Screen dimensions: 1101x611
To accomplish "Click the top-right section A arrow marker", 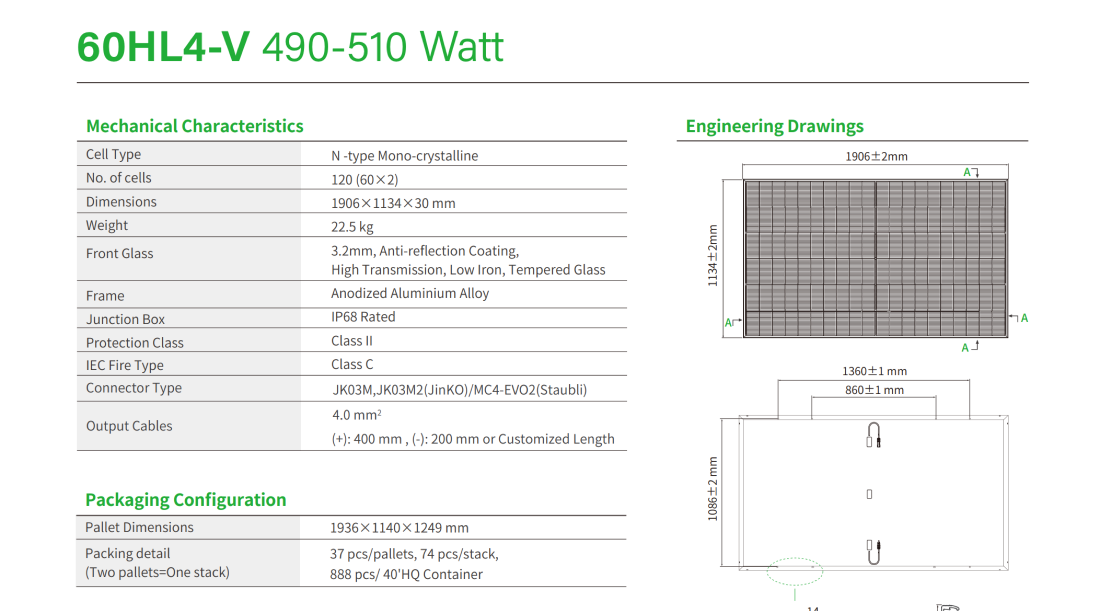I will pyautogui.click(x=971, y=172).
